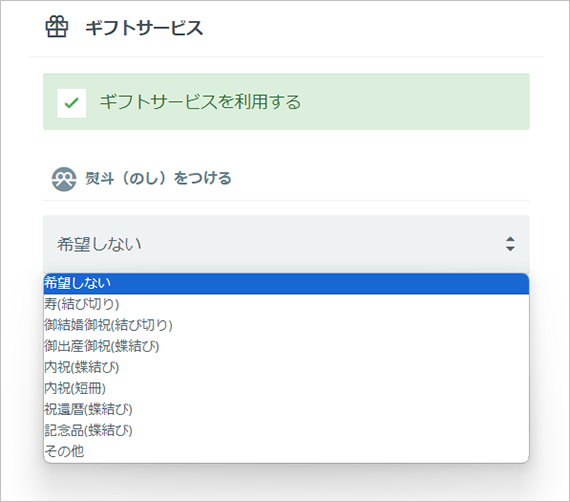Click the gift box icon beside ギフトサービス
Viewport: 570px width, 502px height.
pos(57,27)
